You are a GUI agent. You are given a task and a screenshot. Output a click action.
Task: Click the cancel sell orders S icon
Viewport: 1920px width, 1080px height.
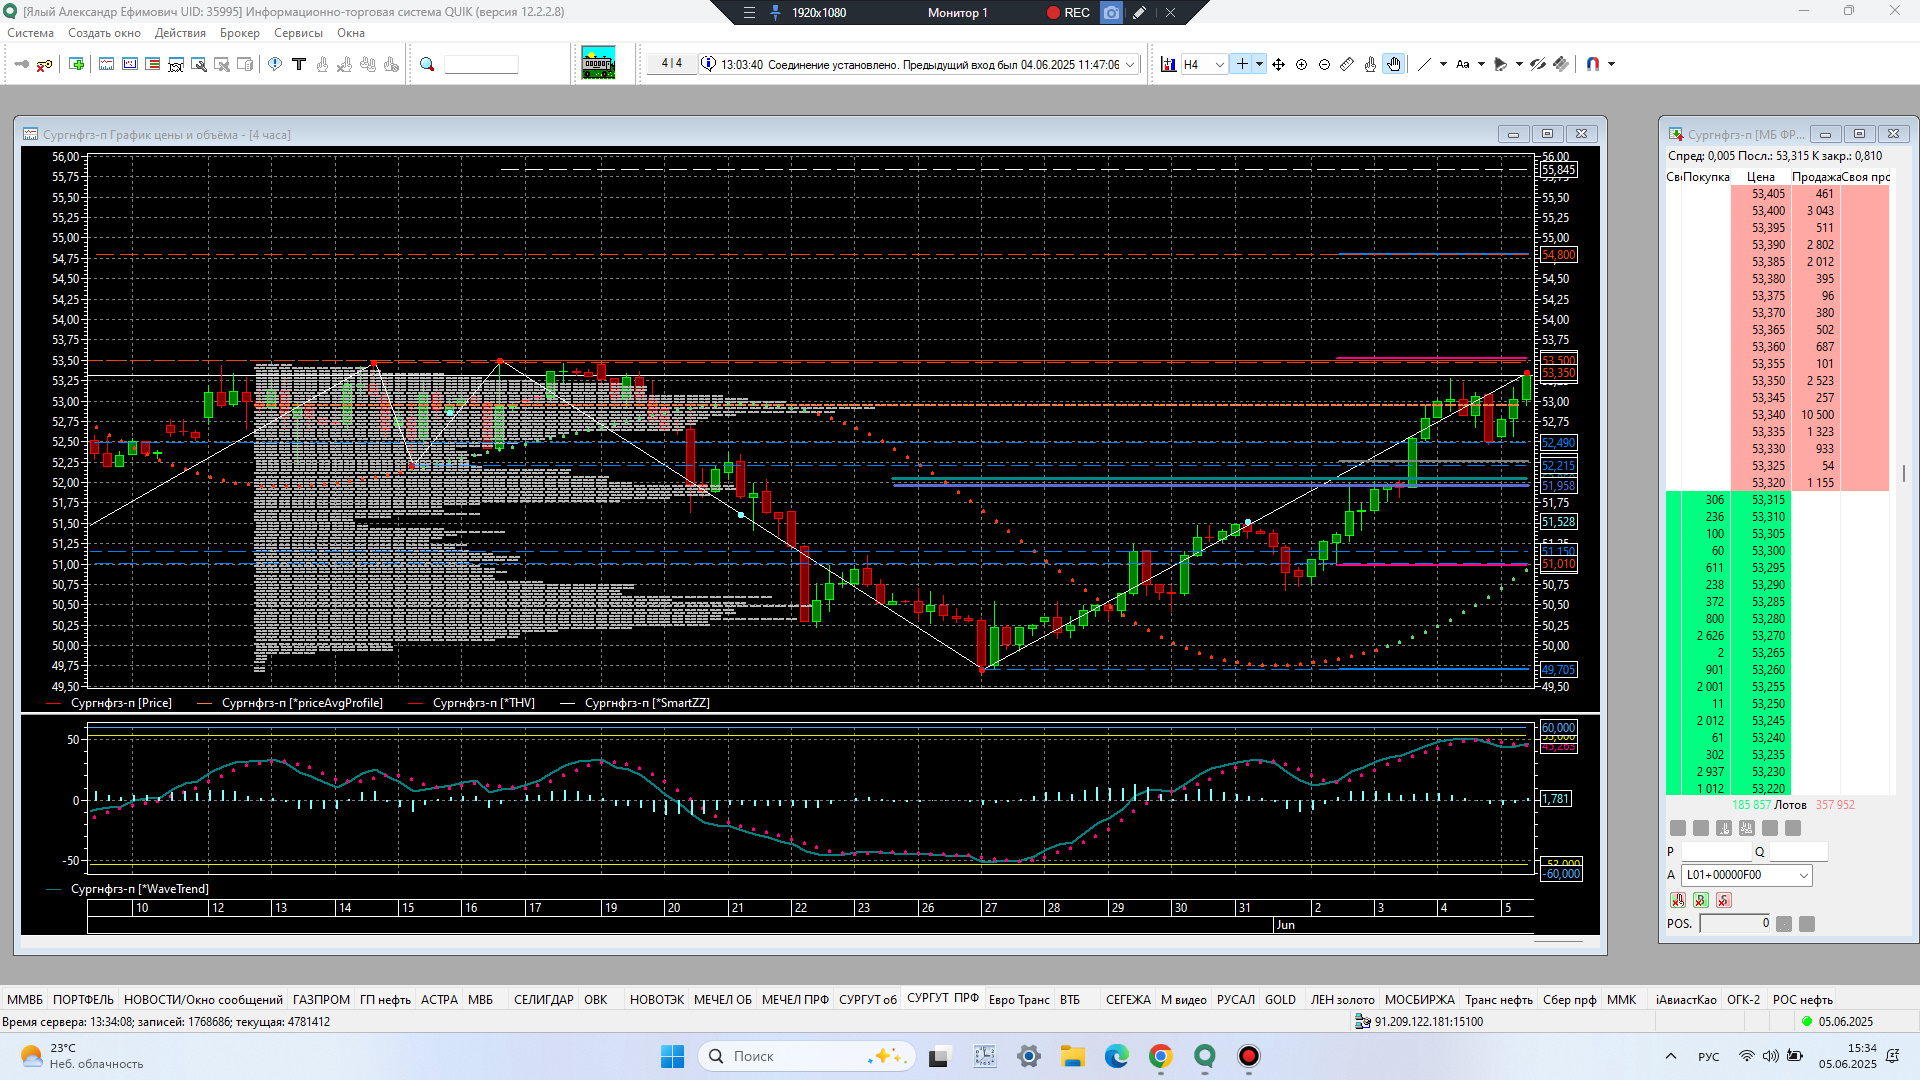pos(1723,900)
